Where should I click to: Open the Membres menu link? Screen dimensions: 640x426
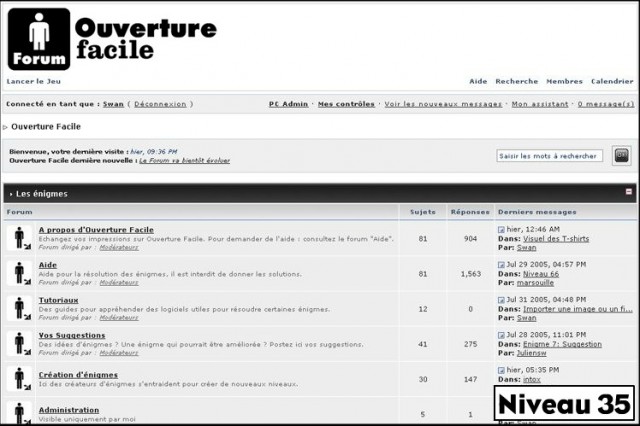[564, 81]
